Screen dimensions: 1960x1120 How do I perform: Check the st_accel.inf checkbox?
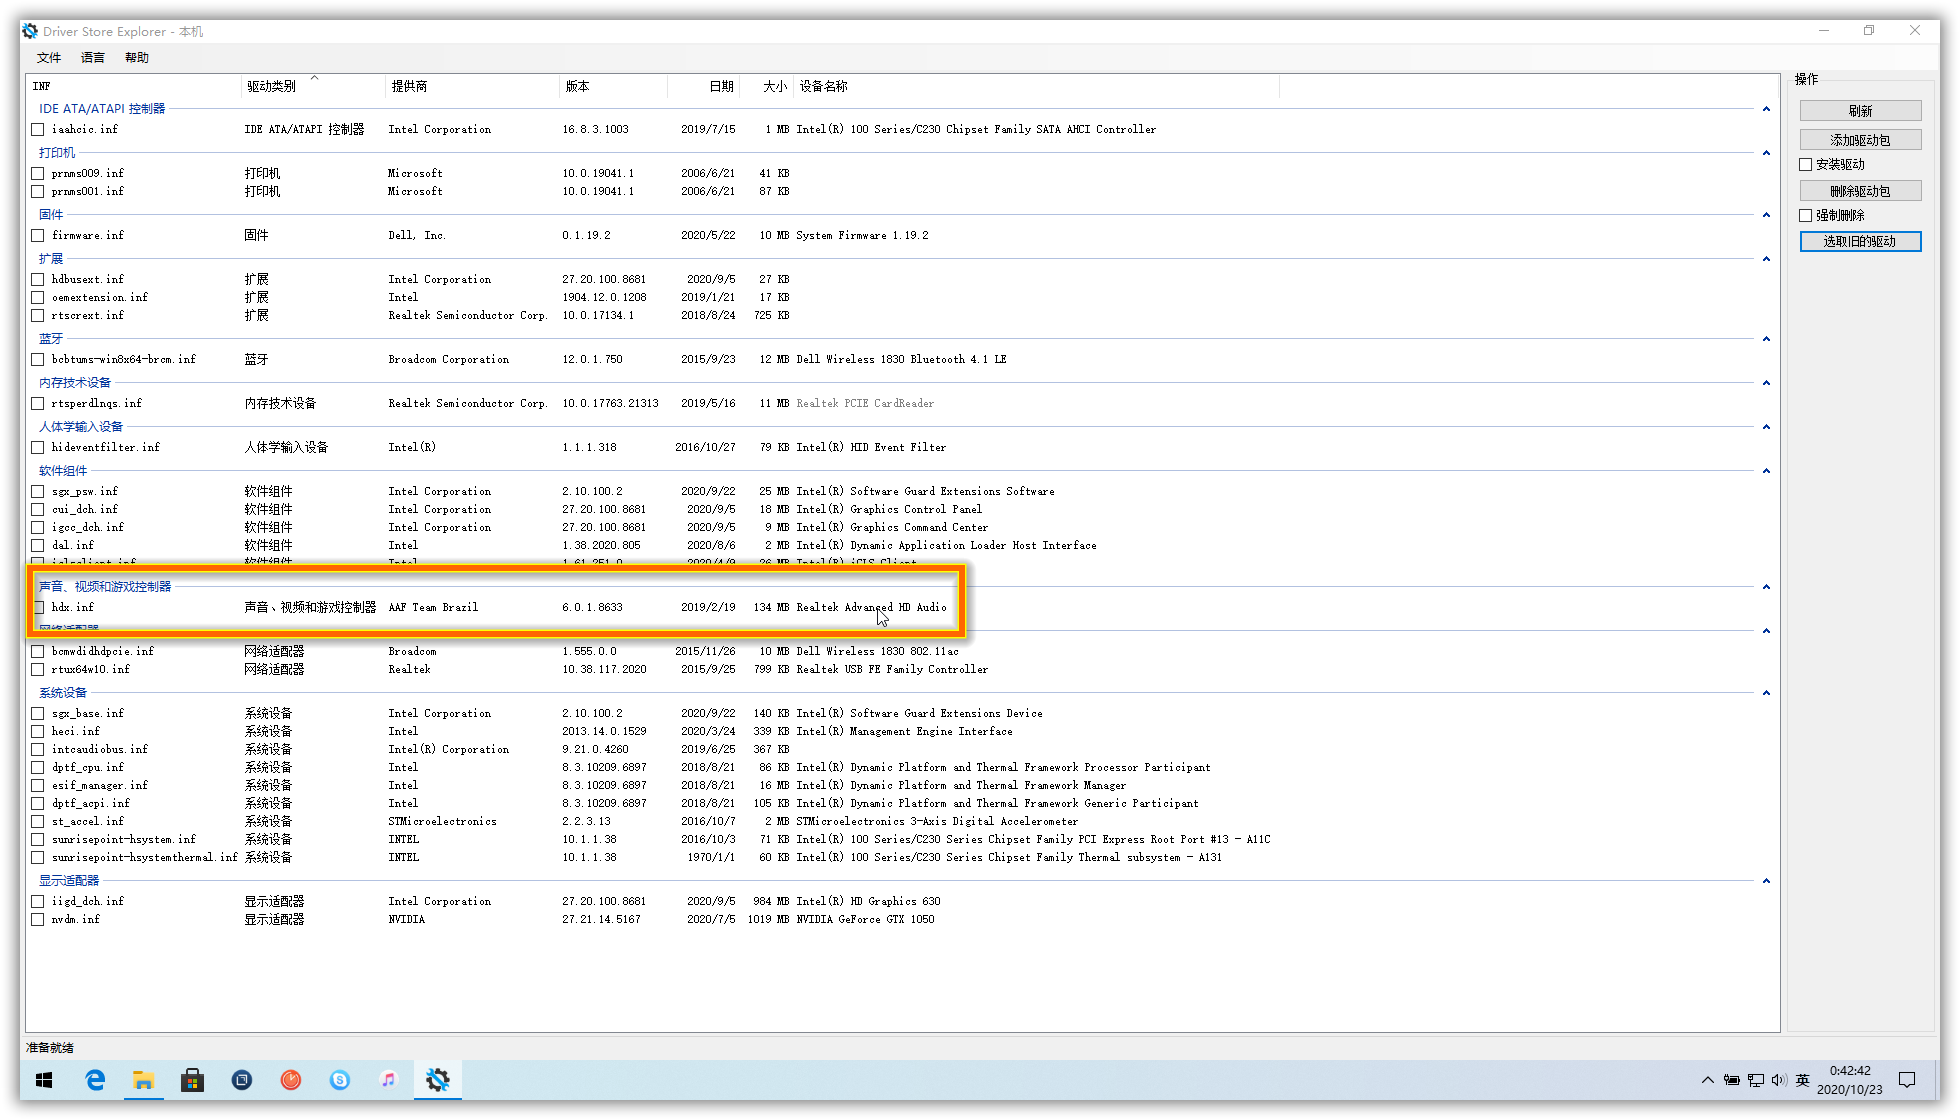(38, 822)
